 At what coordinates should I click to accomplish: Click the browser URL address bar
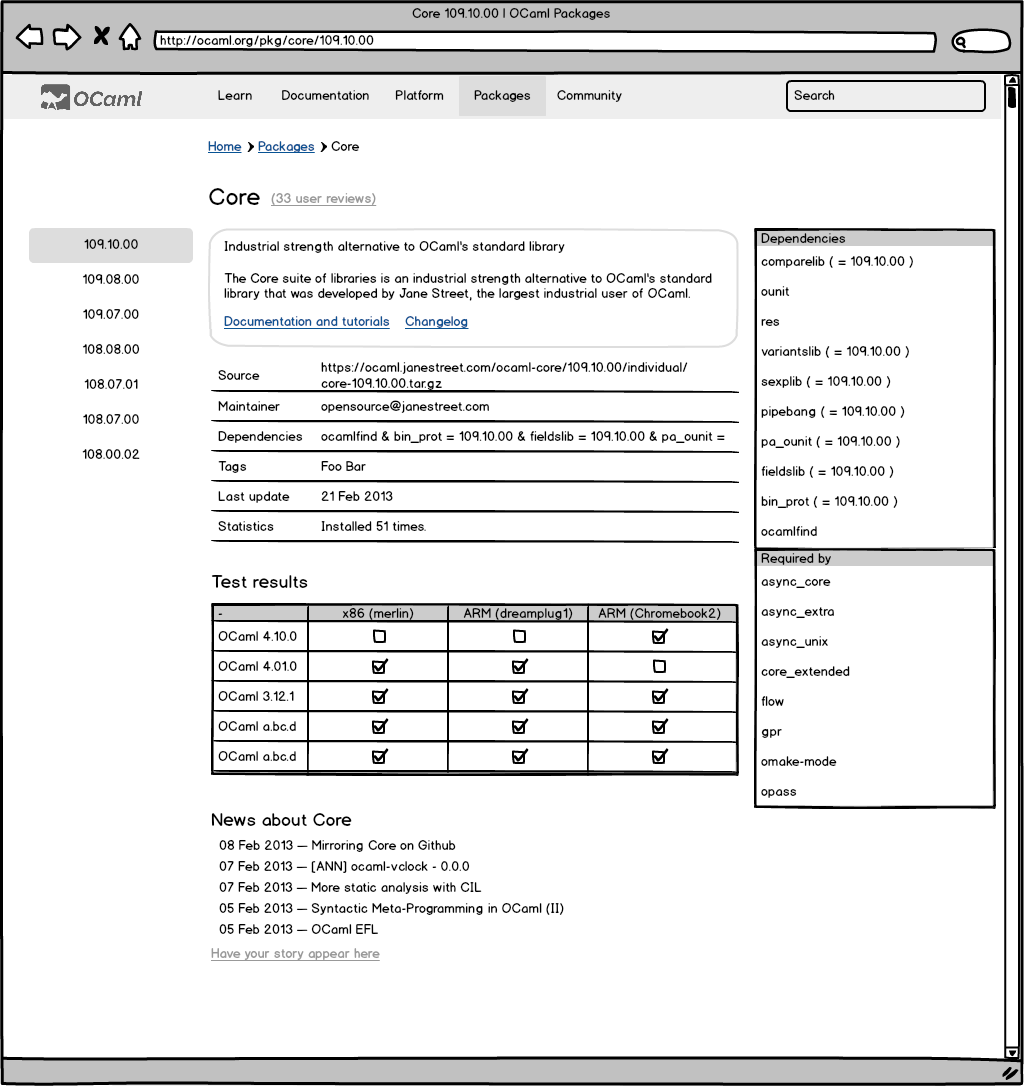pyautogui.click(x=545, y=41)
